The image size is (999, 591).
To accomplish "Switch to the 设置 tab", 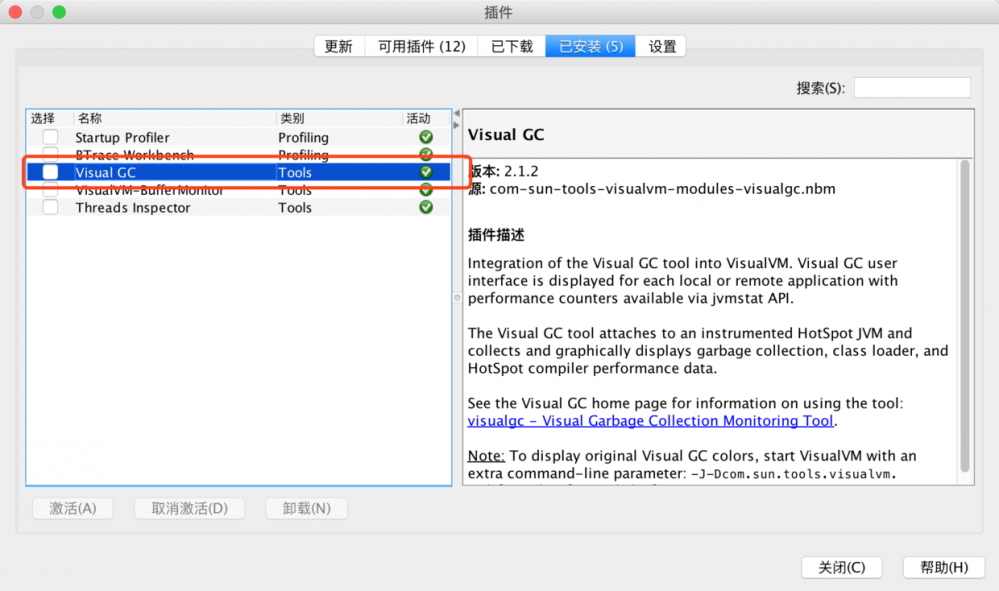I will [661, 45].
